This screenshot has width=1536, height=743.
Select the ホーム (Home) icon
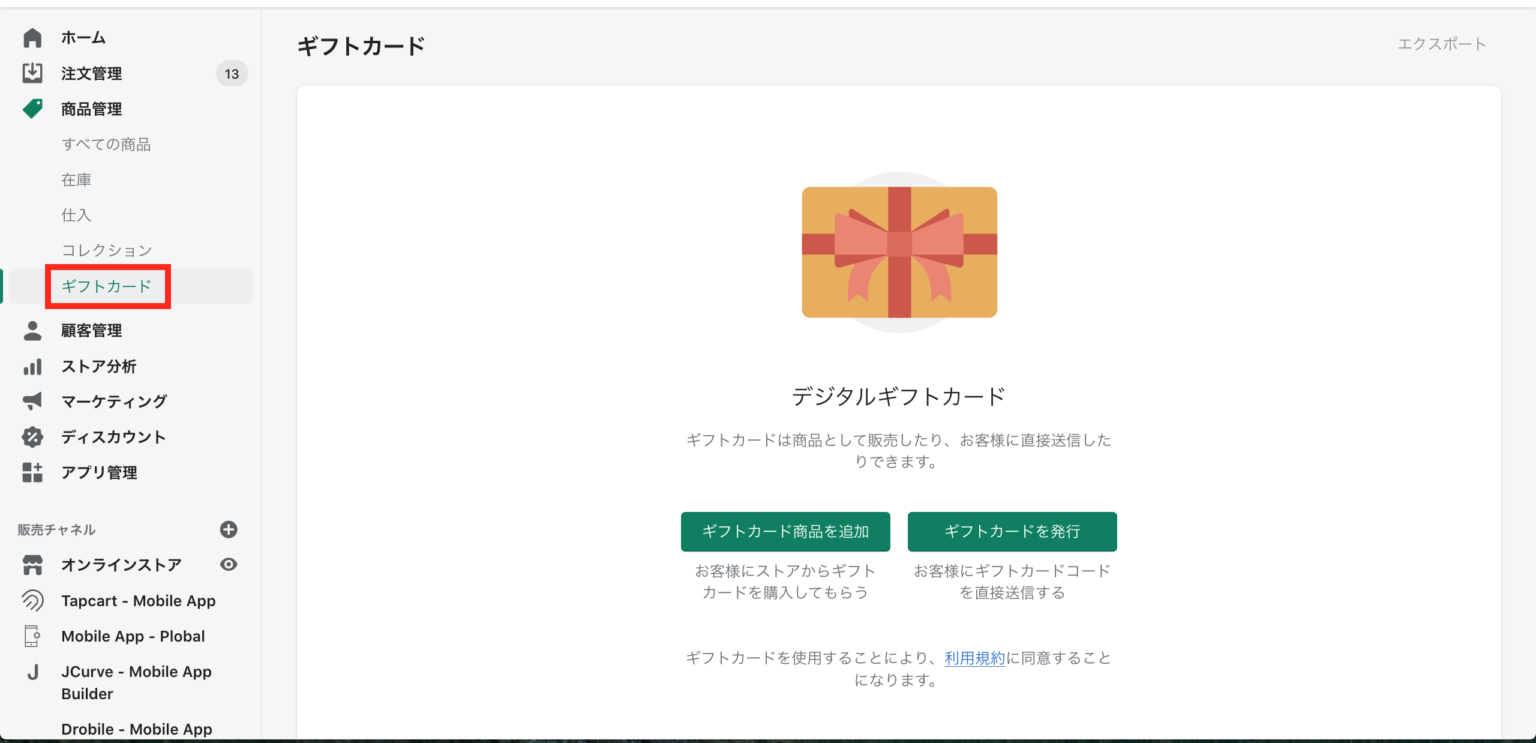point(29,37)
